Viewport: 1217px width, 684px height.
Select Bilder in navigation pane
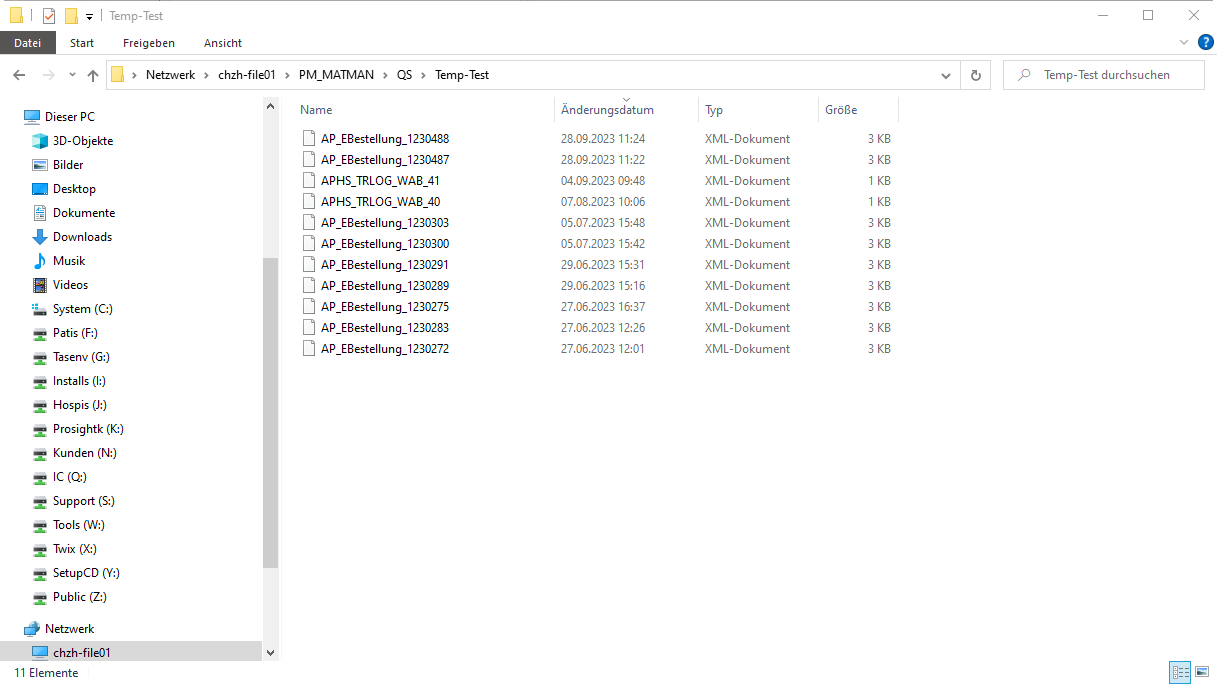pyautogui.click(x=68, y=165)
